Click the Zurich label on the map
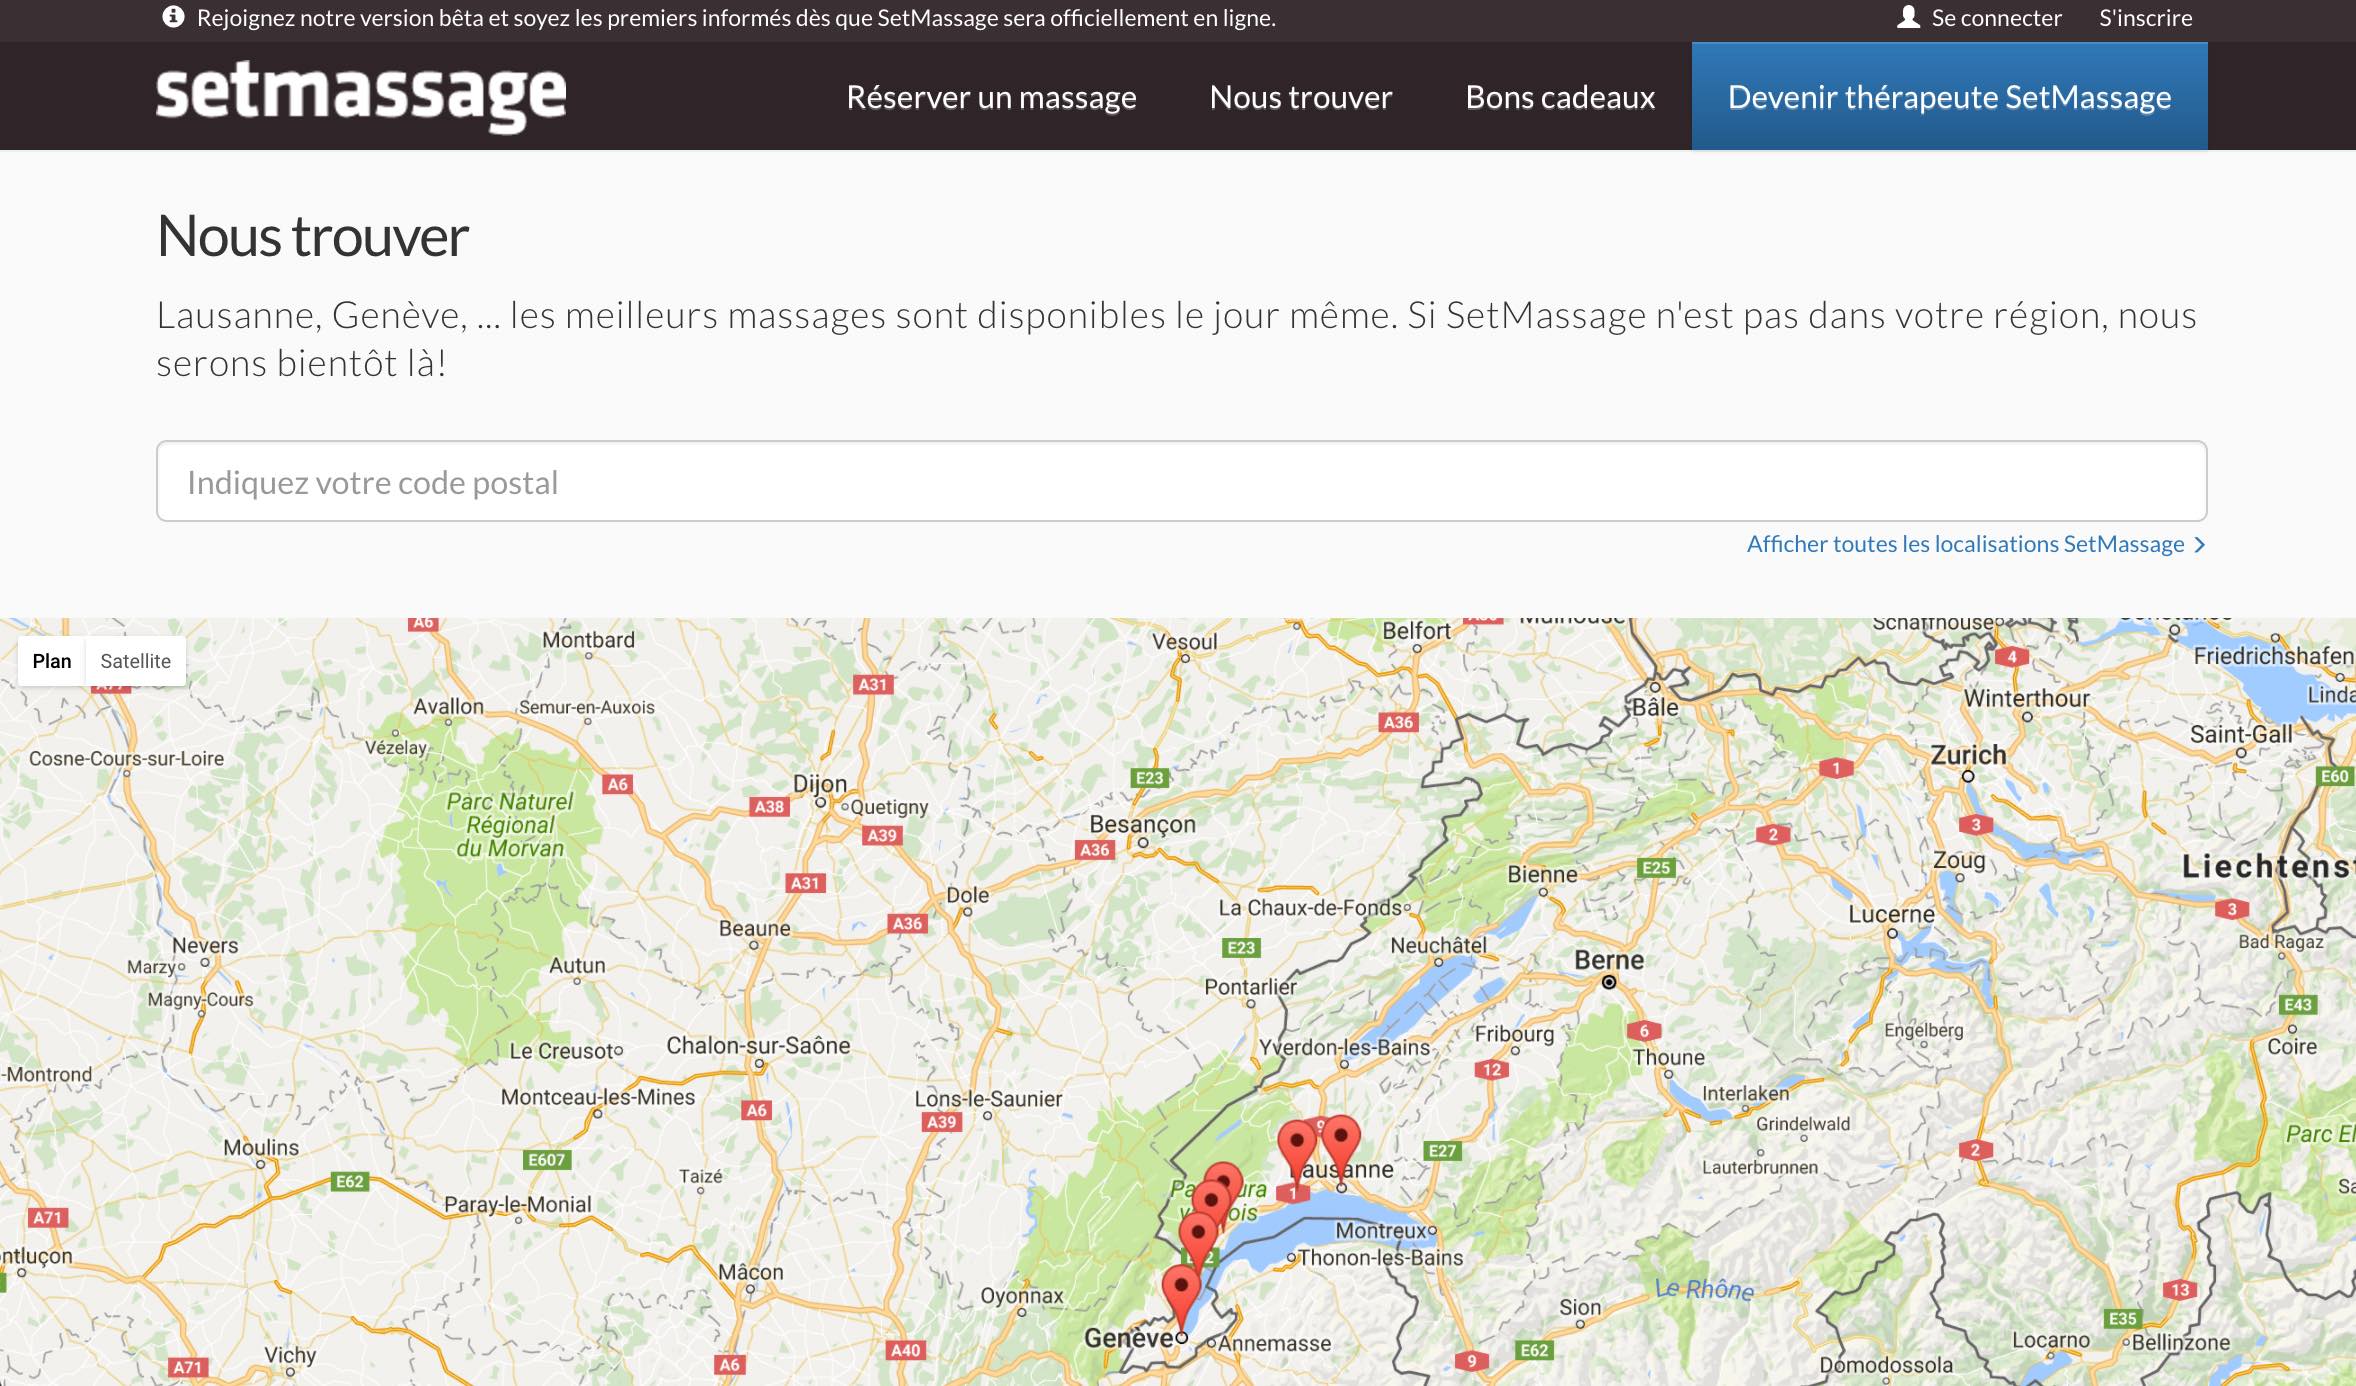The width and height of the screenshot is (2356, 1386). click(1968, 755)
